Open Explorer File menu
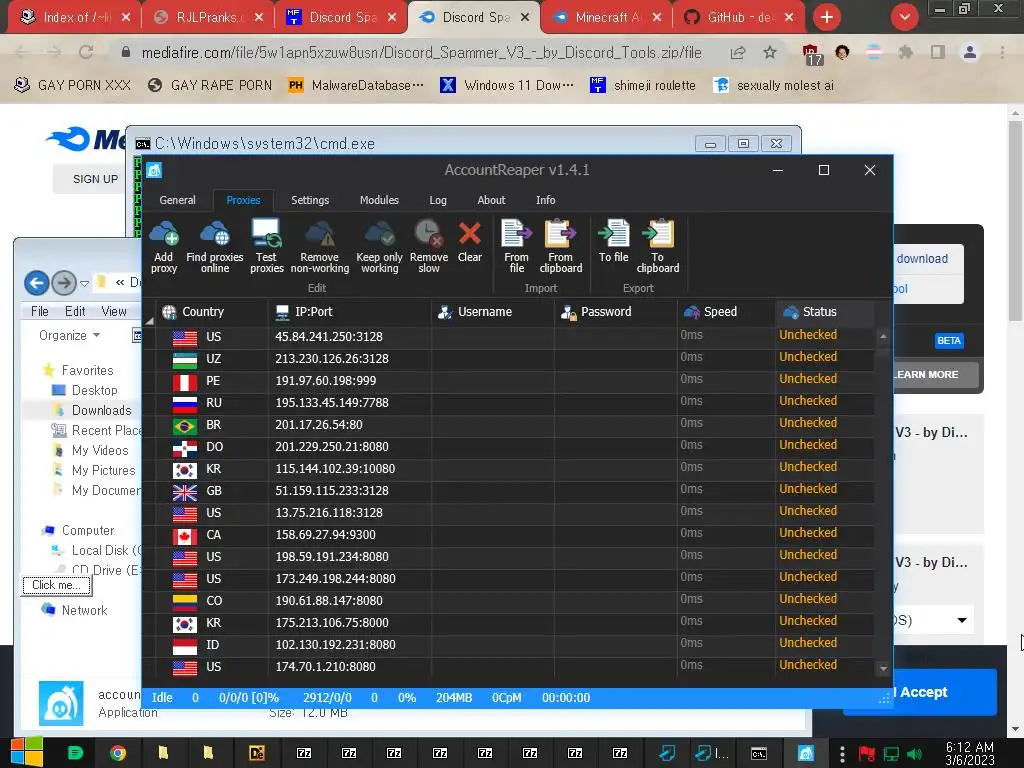This screenshot has width=1024, height=768. (x=40, y=312)
